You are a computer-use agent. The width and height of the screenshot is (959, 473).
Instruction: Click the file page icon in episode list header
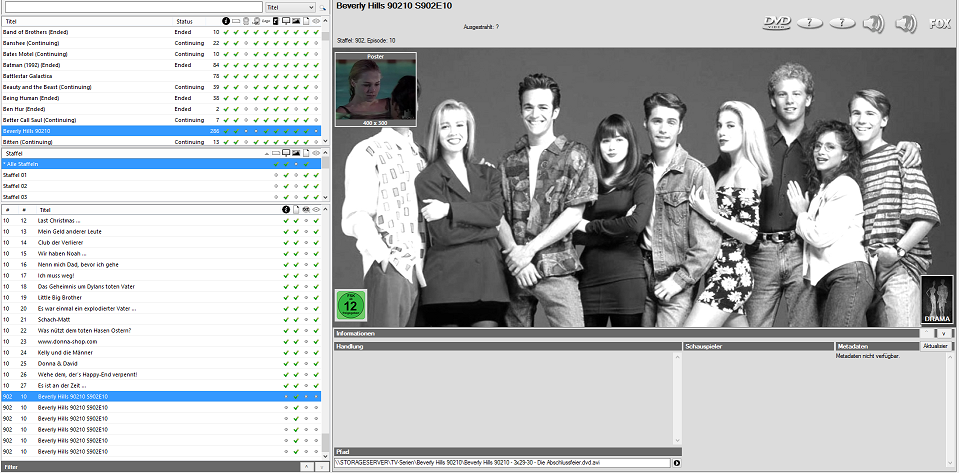[296, 209]
